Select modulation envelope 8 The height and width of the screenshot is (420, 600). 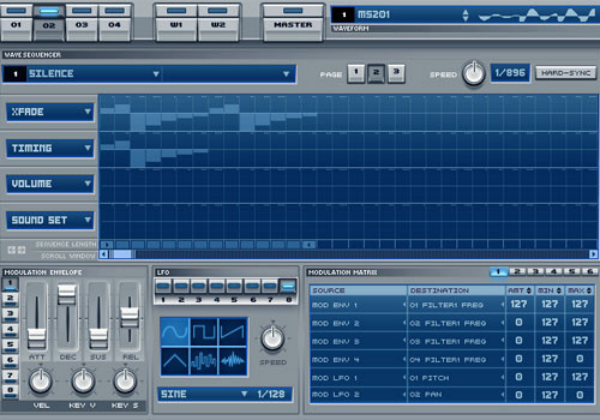[10, 391]
